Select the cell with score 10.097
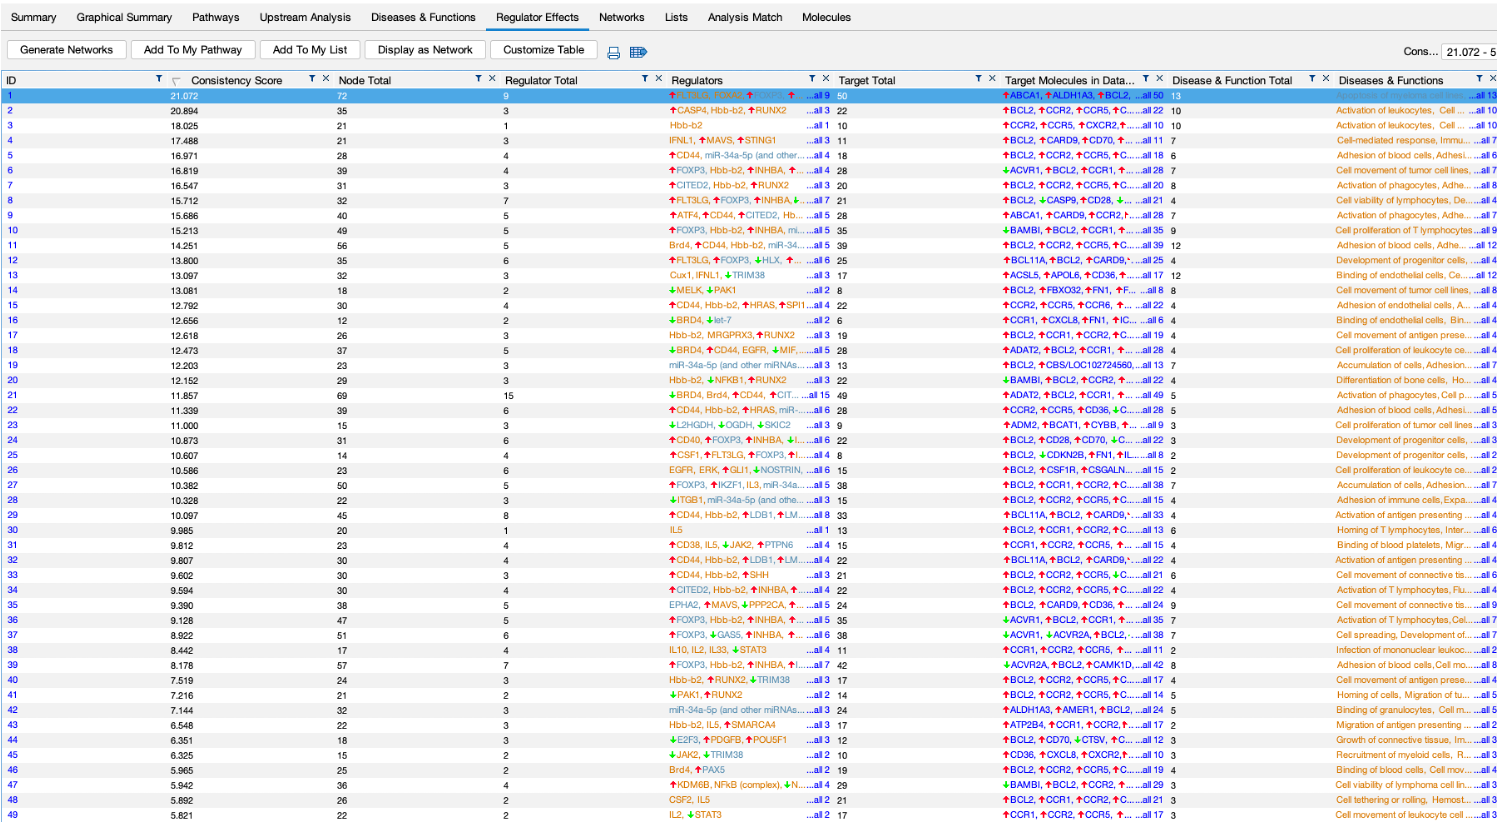The width and height of the screenshot is (1498, 822). pyautogui.click(x=184, y=516)
